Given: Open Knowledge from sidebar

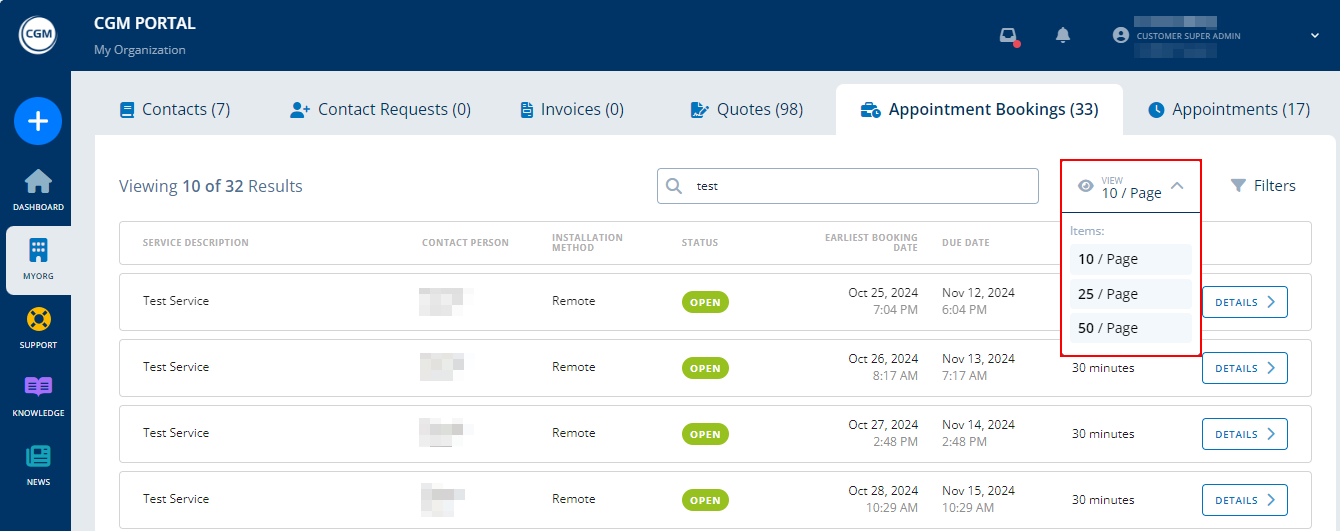Looking at the screenshot, I should (38, 396).
